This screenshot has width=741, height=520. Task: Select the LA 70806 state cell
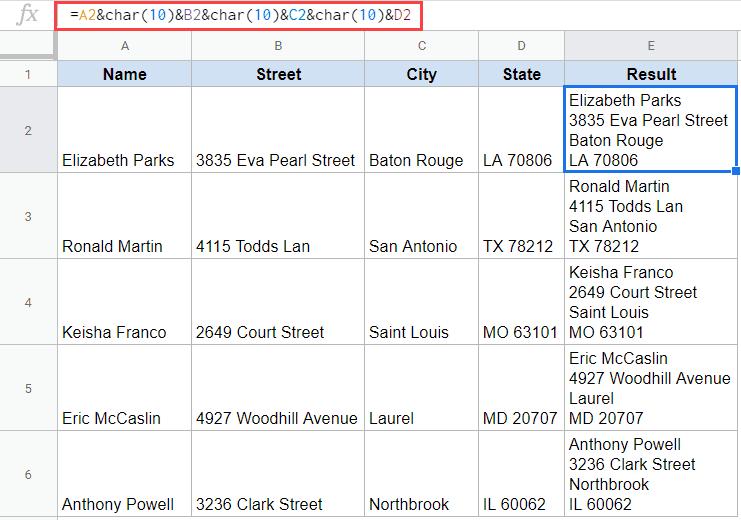[521, 130]
